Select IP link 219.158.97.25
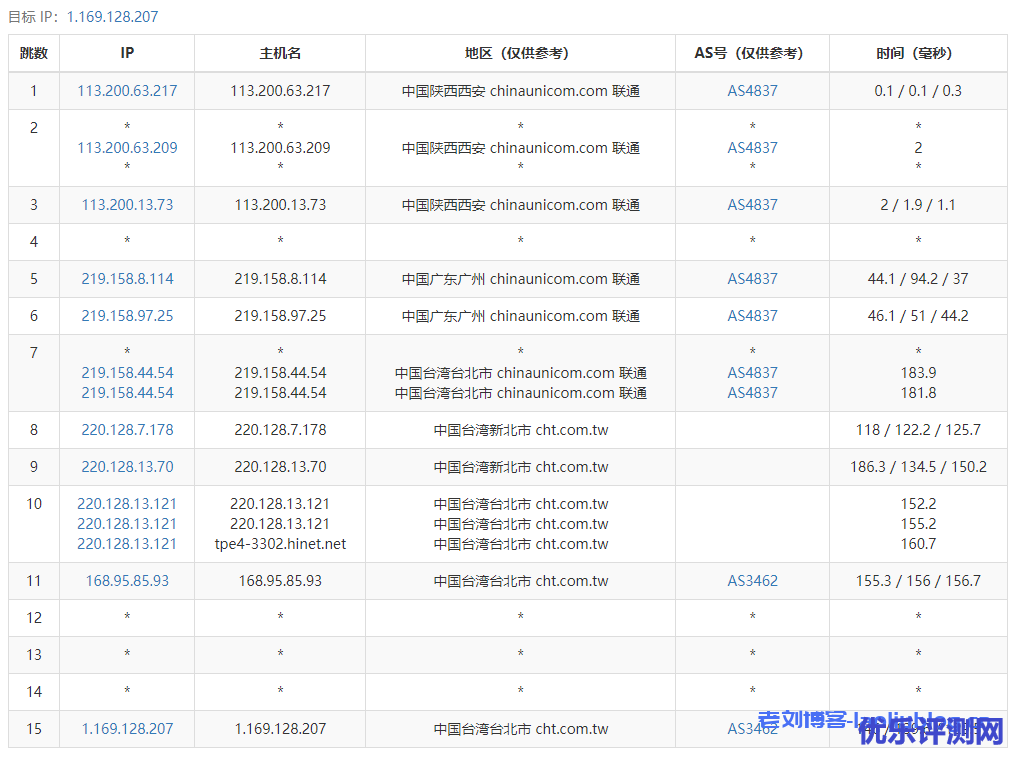 coord(127,316)
